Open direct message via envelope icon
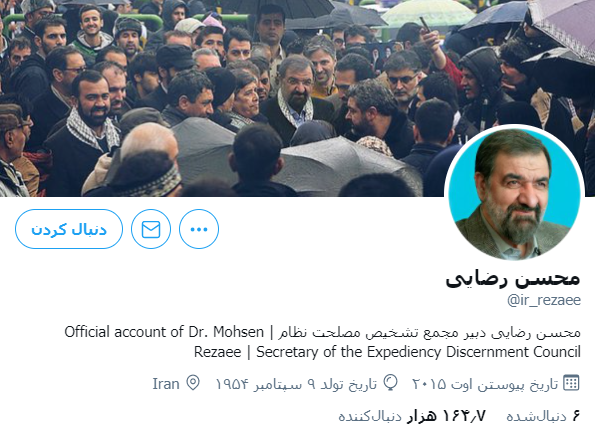Image resolution: width=595 pixels, height=438 pixels. point(151,229)
